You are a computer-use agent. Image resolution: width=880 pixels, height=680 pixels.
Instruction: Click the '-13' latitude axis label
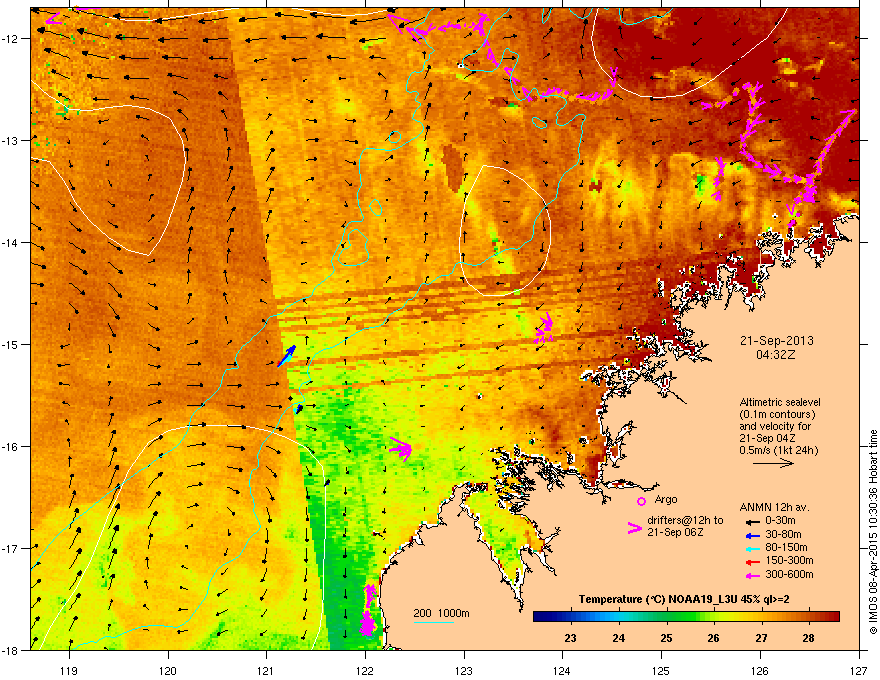11,141
